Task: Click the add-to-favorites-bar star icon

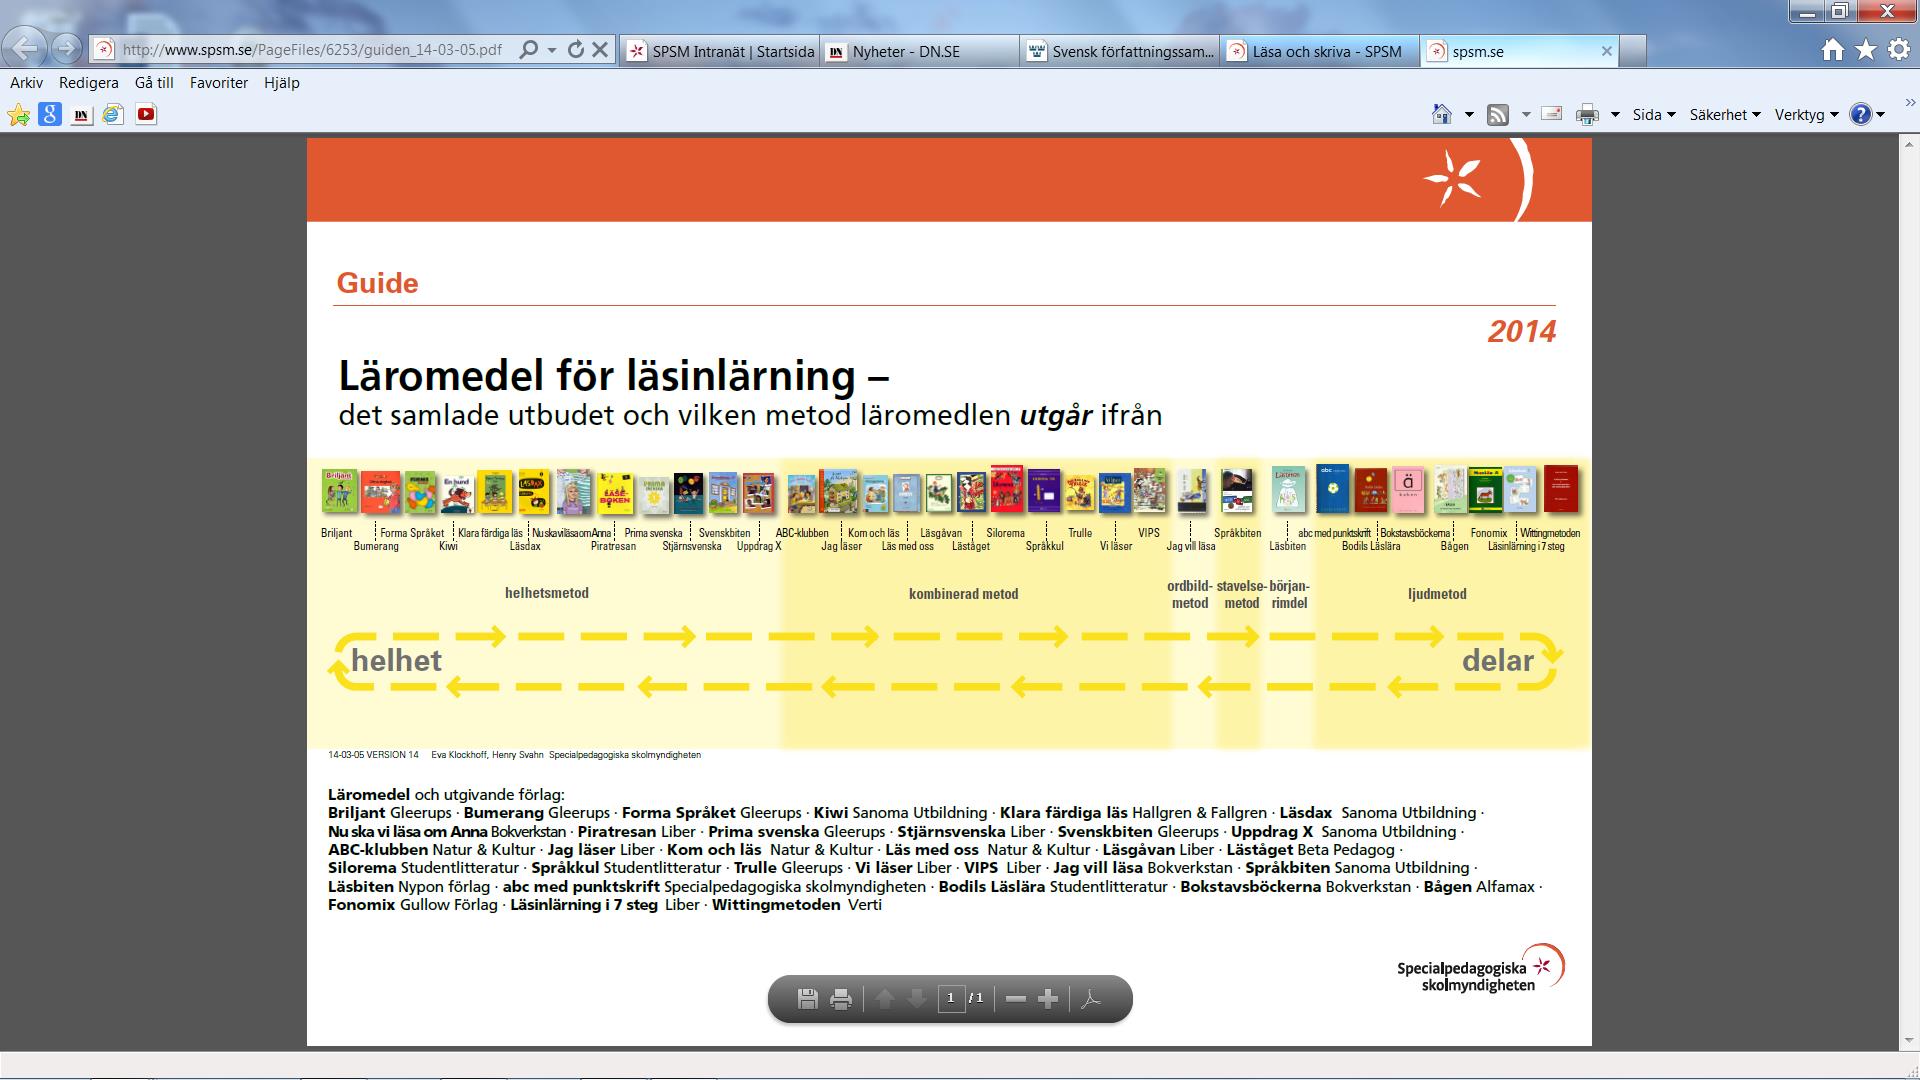Action: [19, 115]
